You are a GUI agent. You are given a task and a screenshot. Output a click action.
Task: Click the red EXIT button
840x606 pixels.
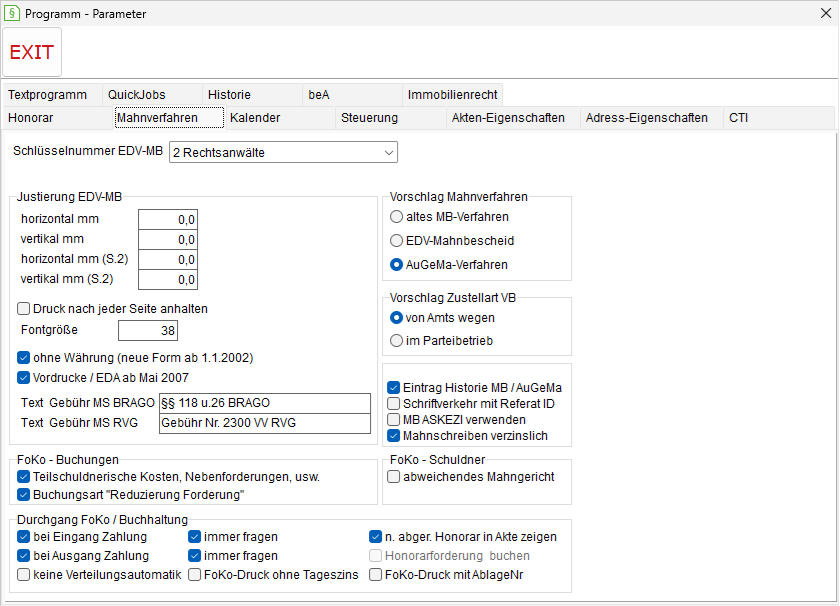coord(32,52)
